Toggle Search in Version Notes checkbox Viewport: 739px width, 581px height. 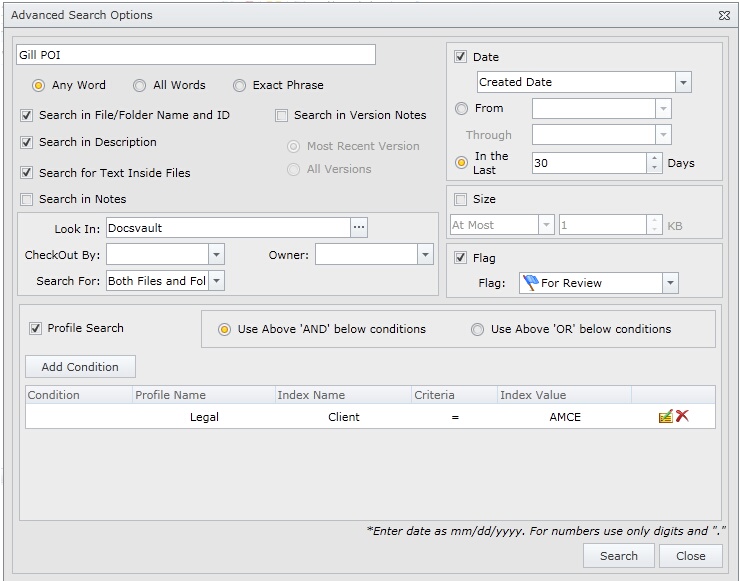[x=282, y=116]
